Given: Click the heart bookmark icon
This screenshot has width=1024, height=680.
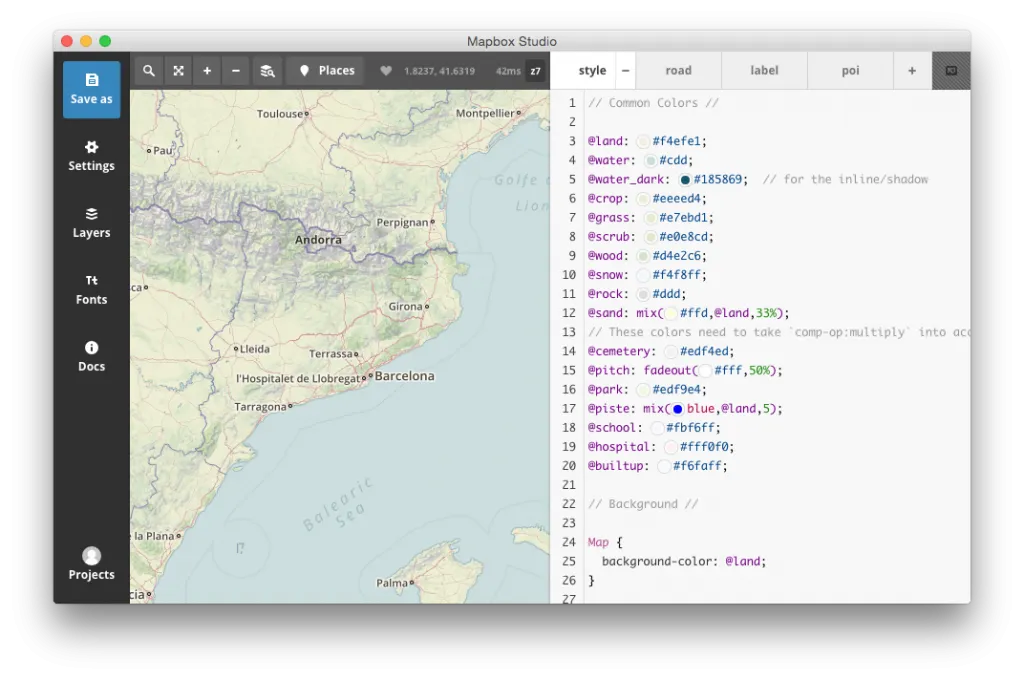Looking at the screenshot, I should point(386,71).
